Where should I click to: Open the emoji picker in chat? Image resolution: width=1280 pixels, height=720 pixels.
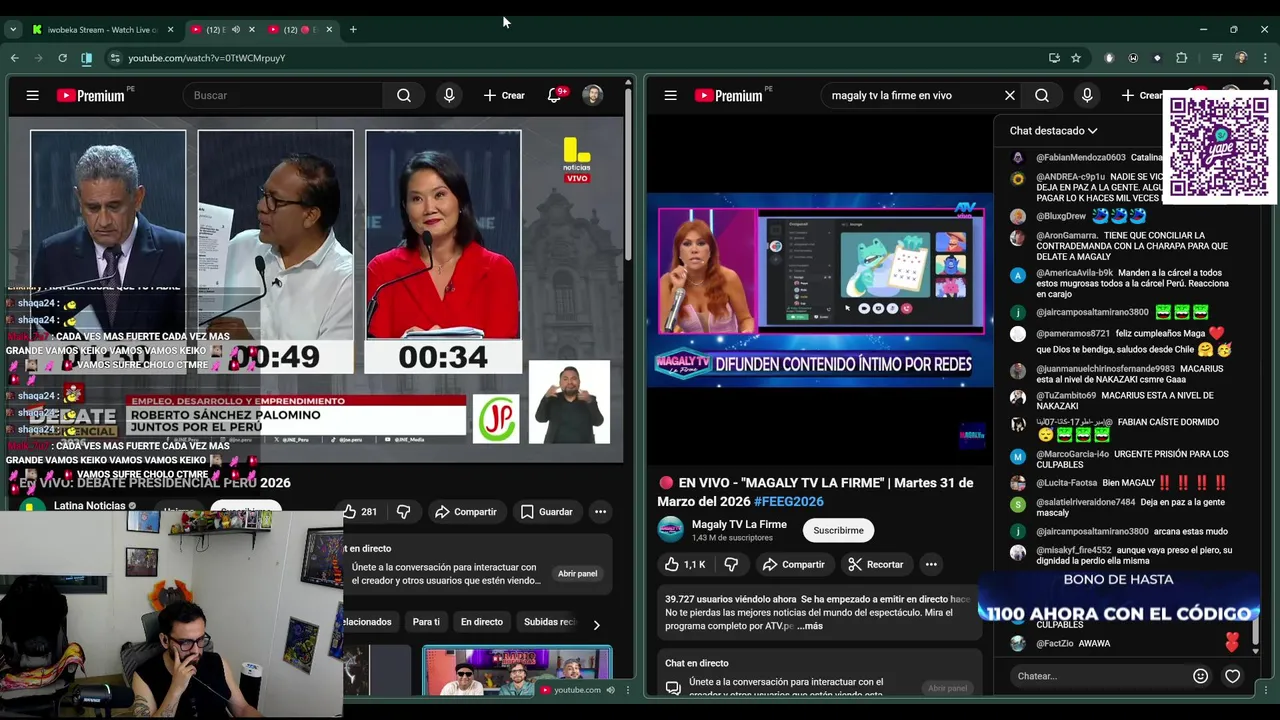pos(1200,676)
